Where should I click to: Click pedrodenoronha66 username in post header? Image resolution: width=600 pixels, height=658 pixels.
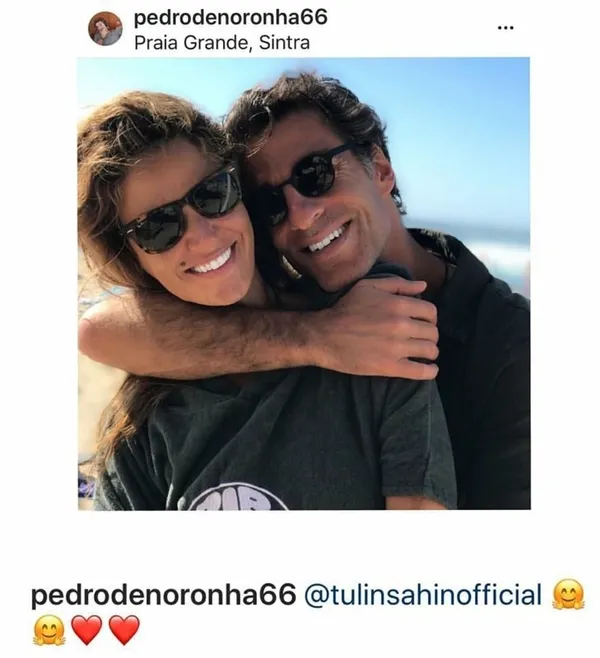point(230,18)
